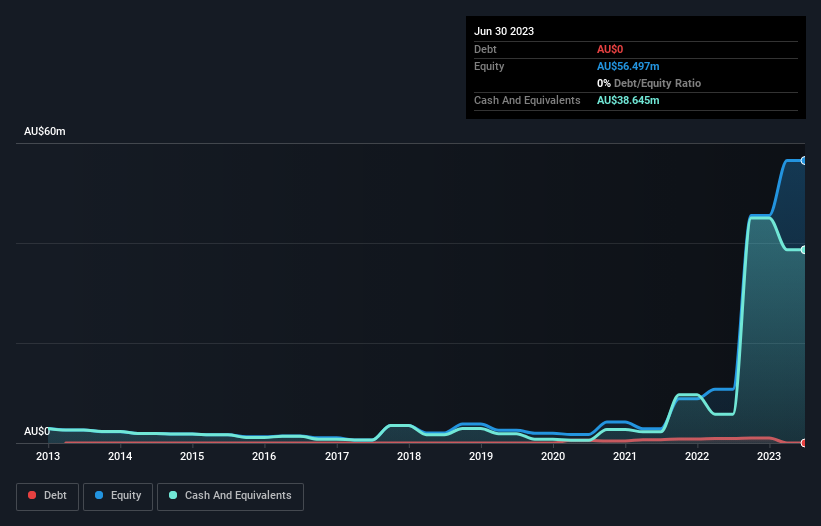The height and width of the screenshot is (526, 821).
Task: Click the Equity row label in tooltip
Action: pyautogui.click(x=489, y=66)
